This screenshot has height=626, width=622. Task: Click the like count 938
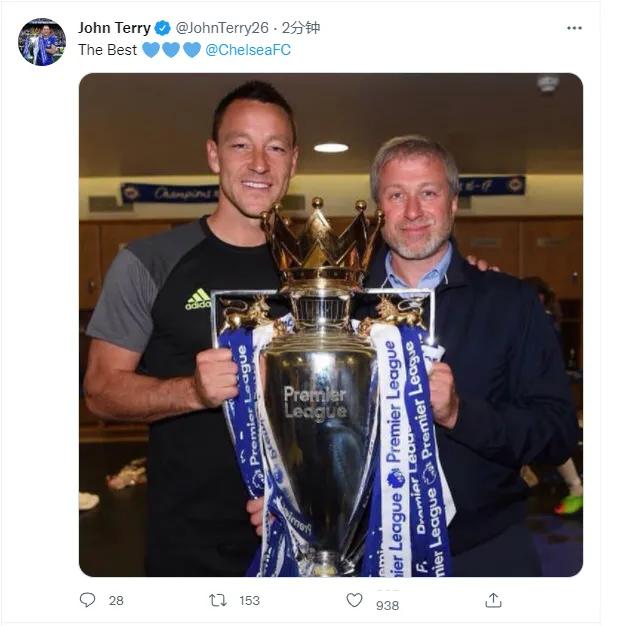pyautogui.click(x=387, y=605)
